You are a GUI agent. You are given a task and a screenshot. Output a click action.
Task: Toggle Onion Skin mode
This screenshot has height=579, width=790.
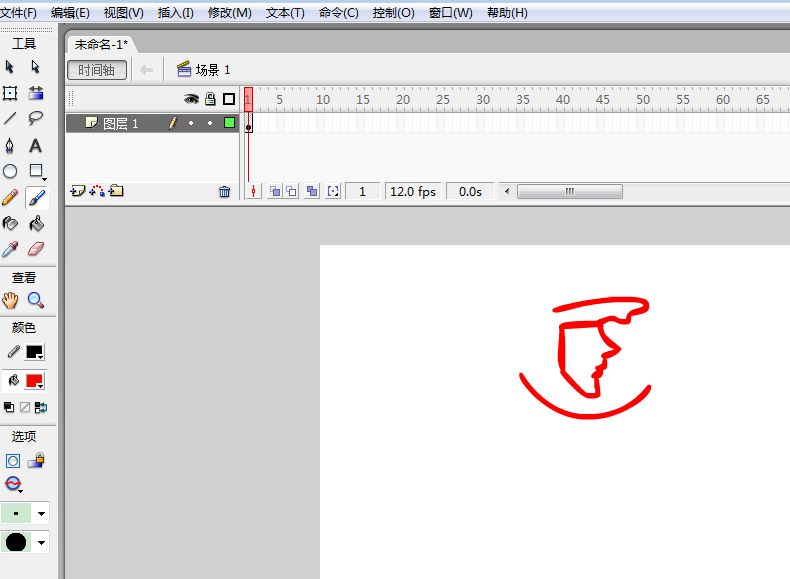click(275, 191)
